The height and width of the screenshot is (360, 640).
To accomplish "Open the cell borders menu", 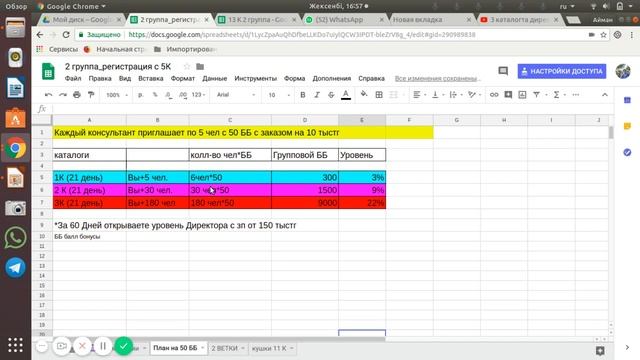I will tap(379, 95).
